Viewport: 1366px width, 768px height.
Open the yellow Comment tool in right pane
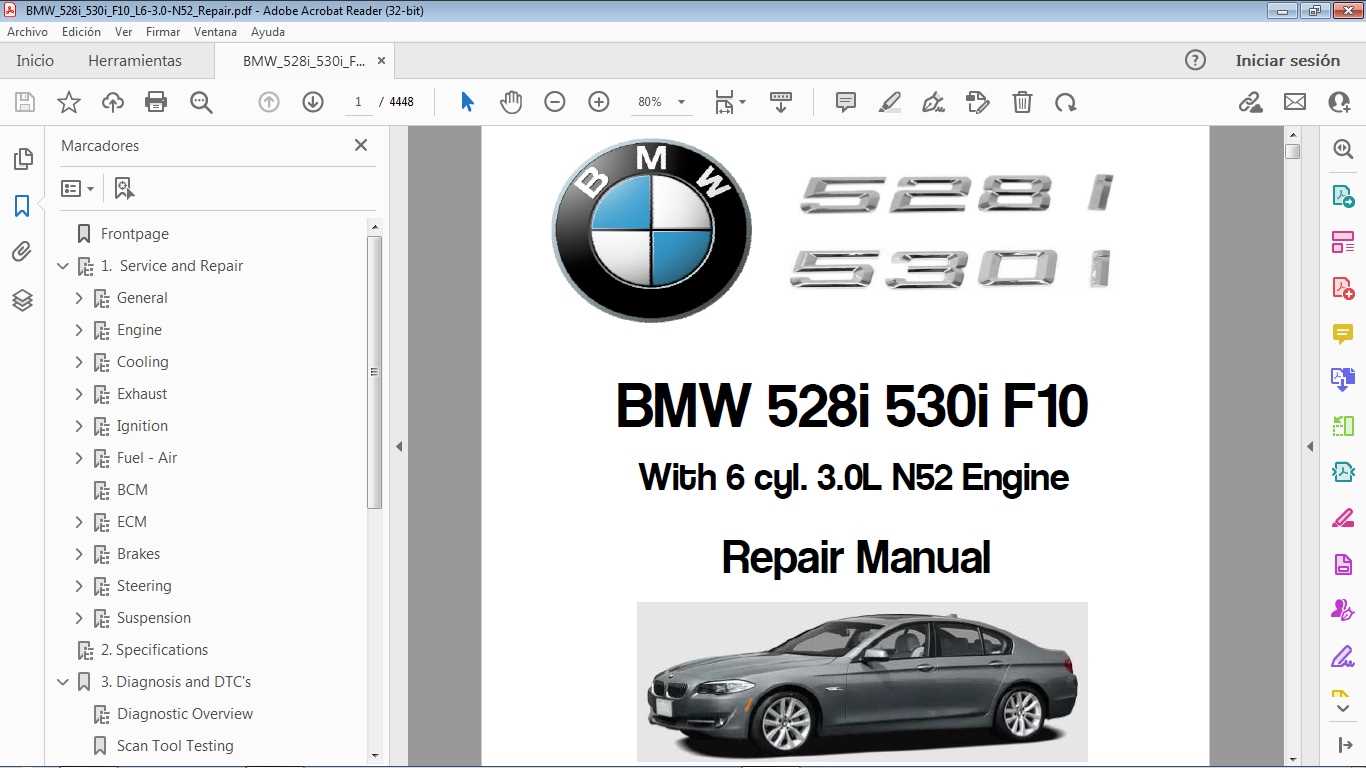(x=1342, y=333)
